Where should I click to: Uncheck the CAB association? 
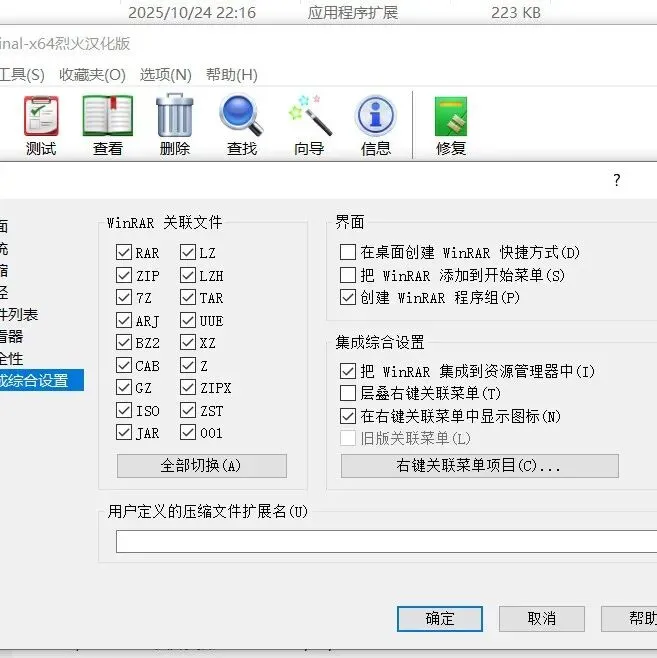point(124,365)
